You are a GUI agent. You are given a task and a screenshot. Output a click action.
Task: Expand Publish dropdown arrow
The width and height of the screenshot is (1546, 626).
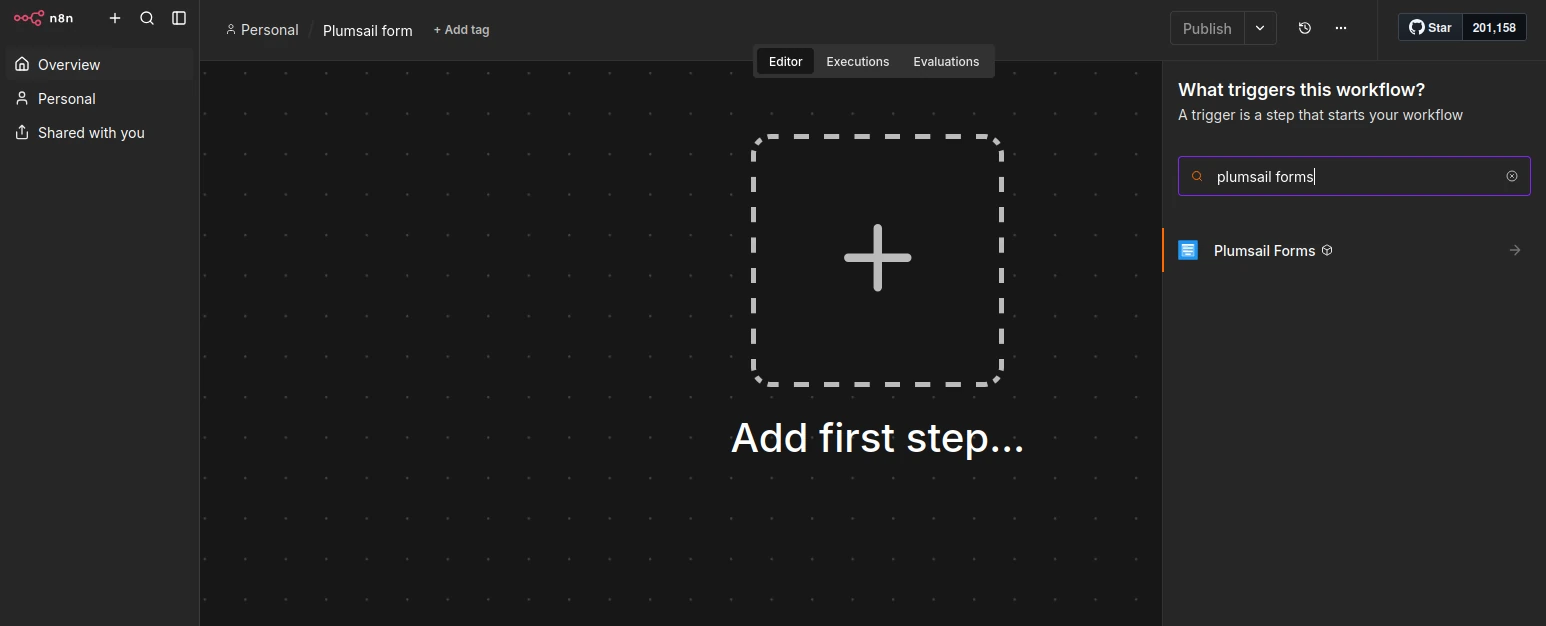1260,28
